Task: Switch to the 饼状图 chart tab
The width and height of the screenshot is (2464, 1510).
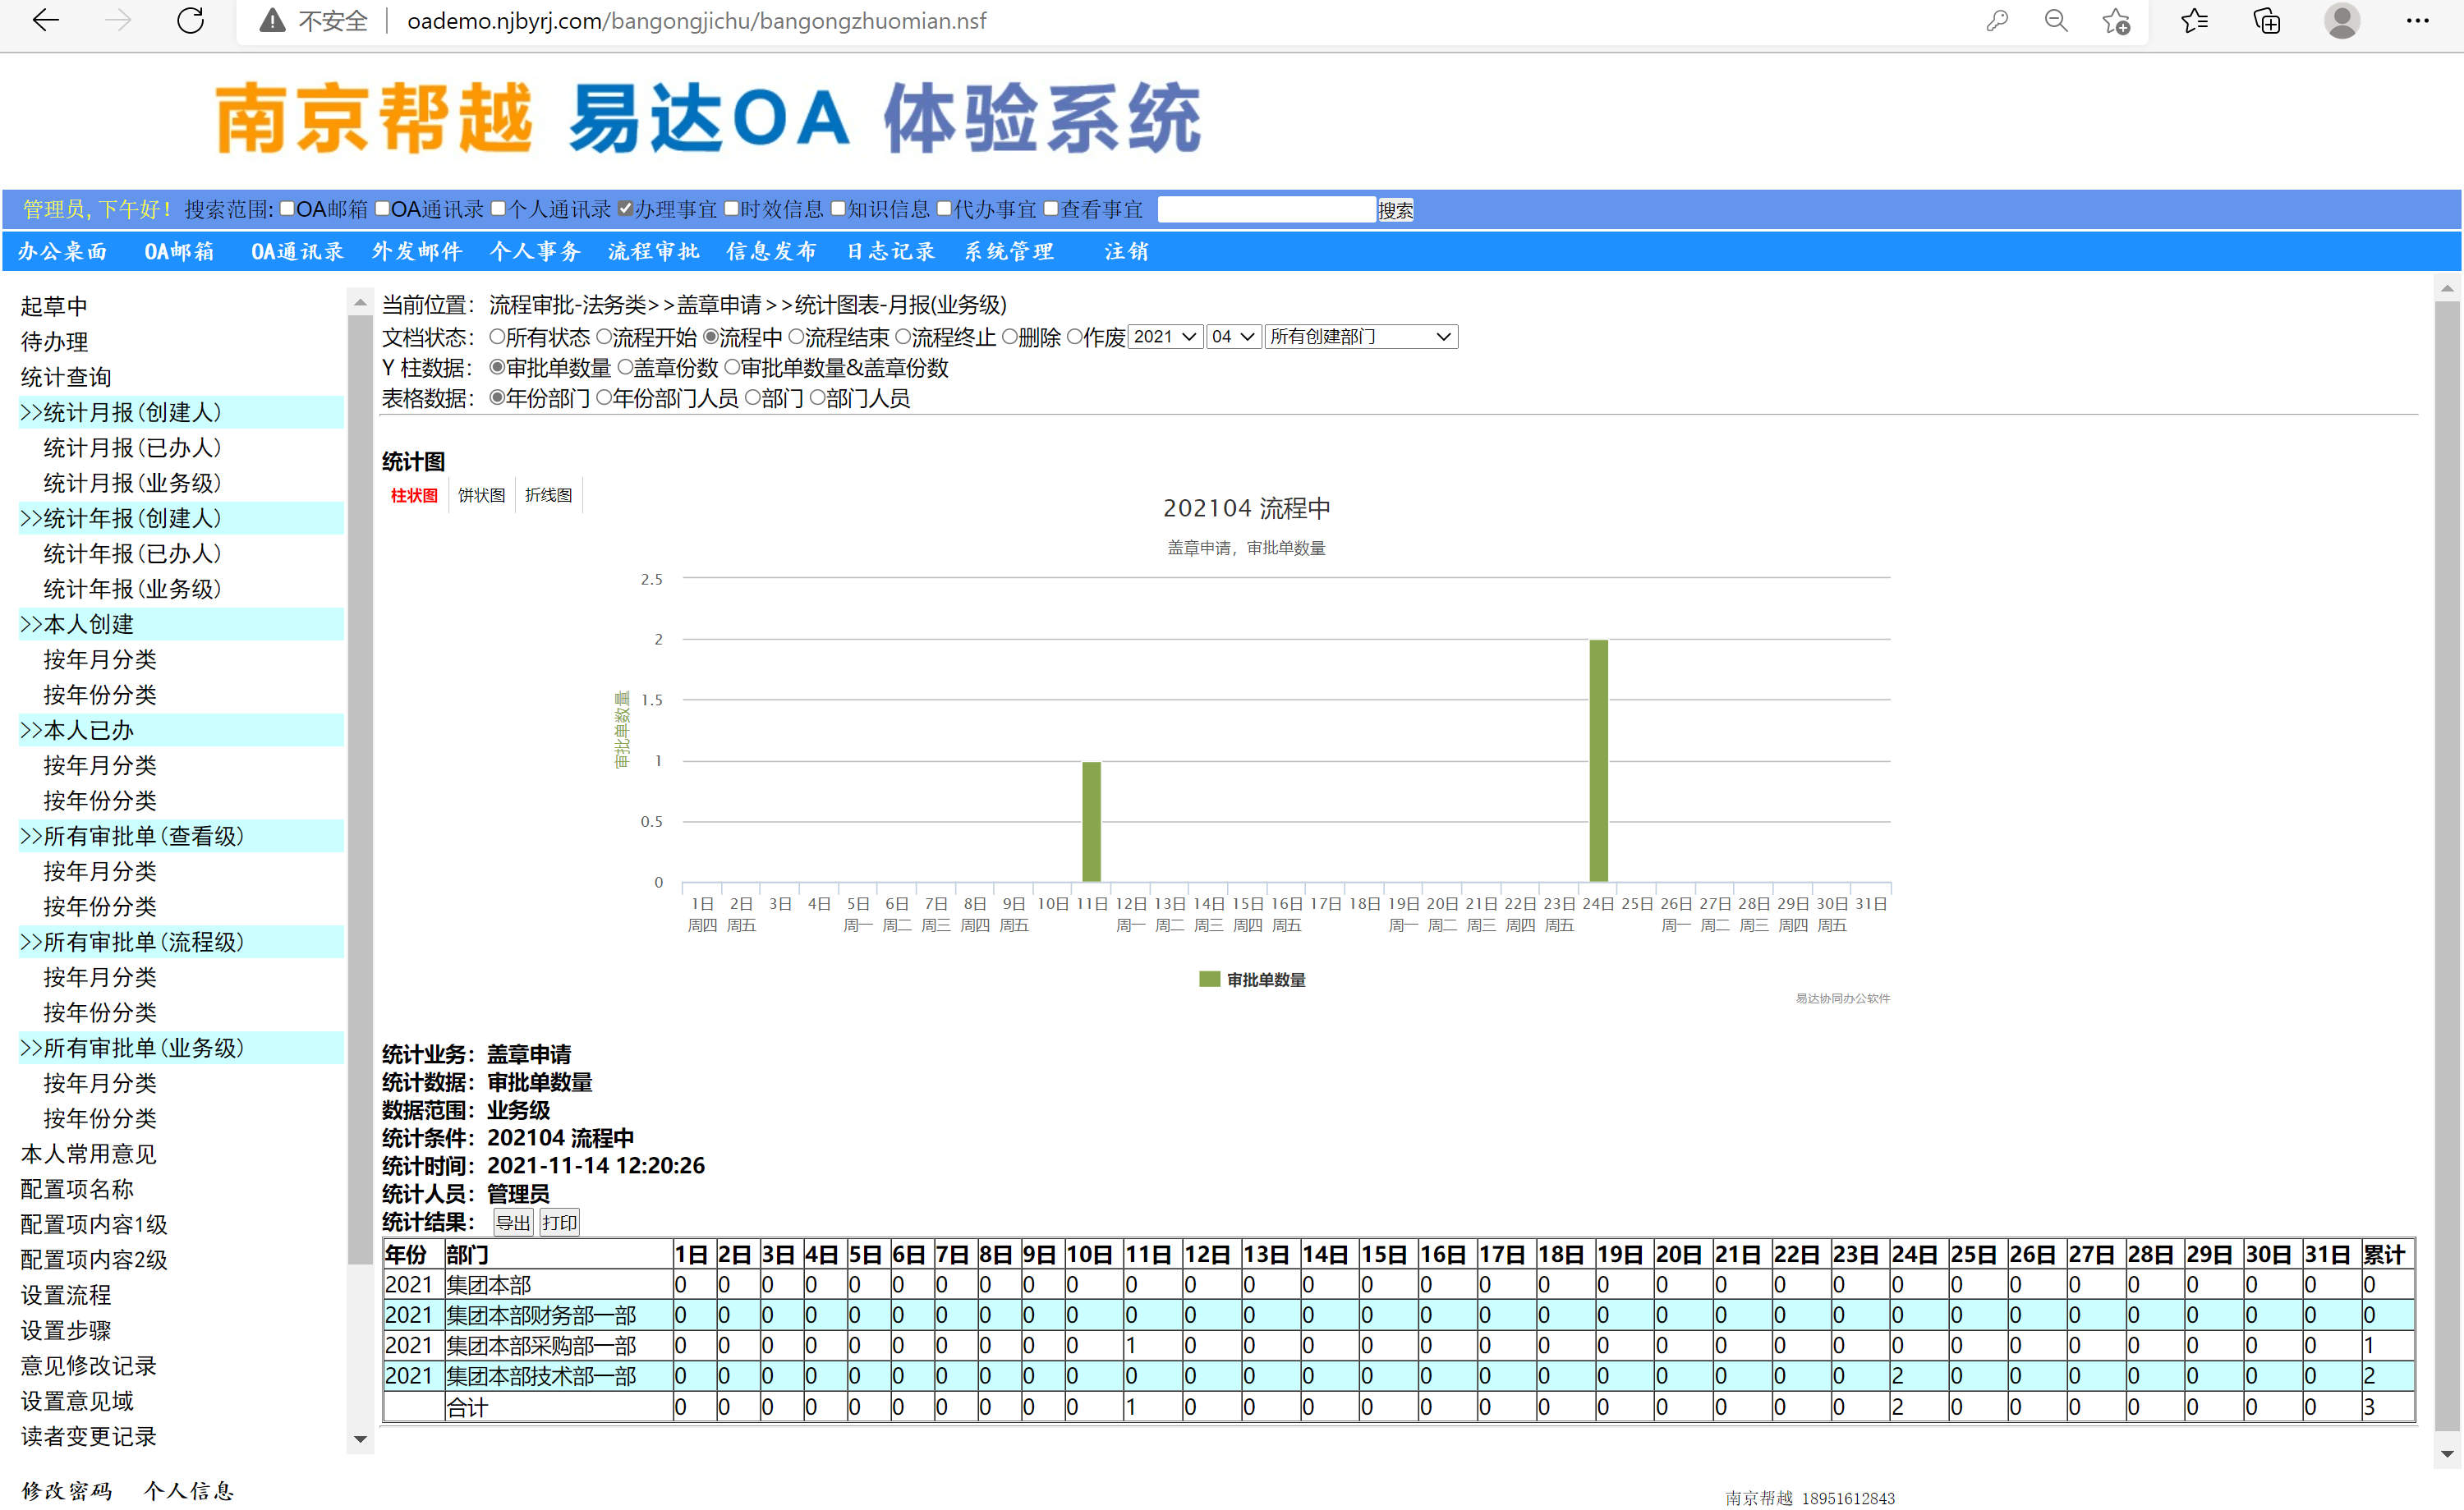Action: (481, 495)
